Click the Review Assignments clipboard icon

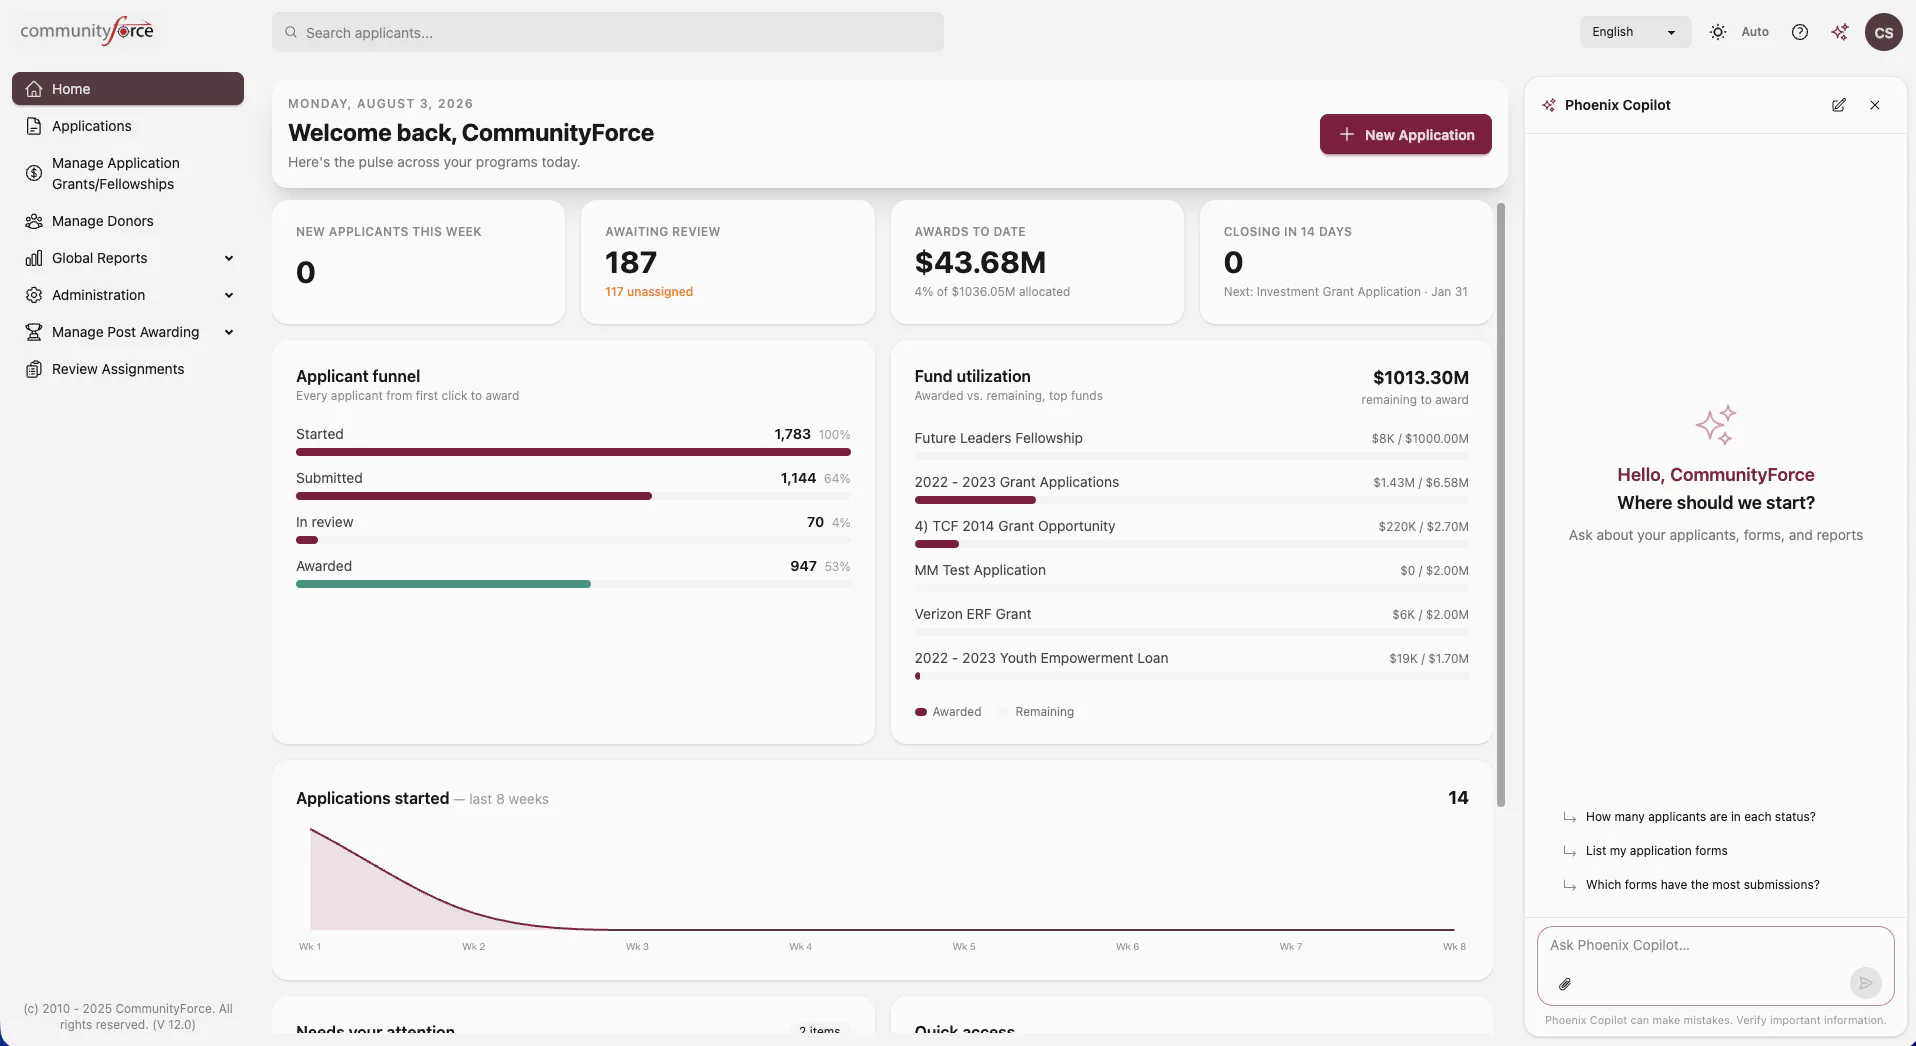[x=34, y=369]
